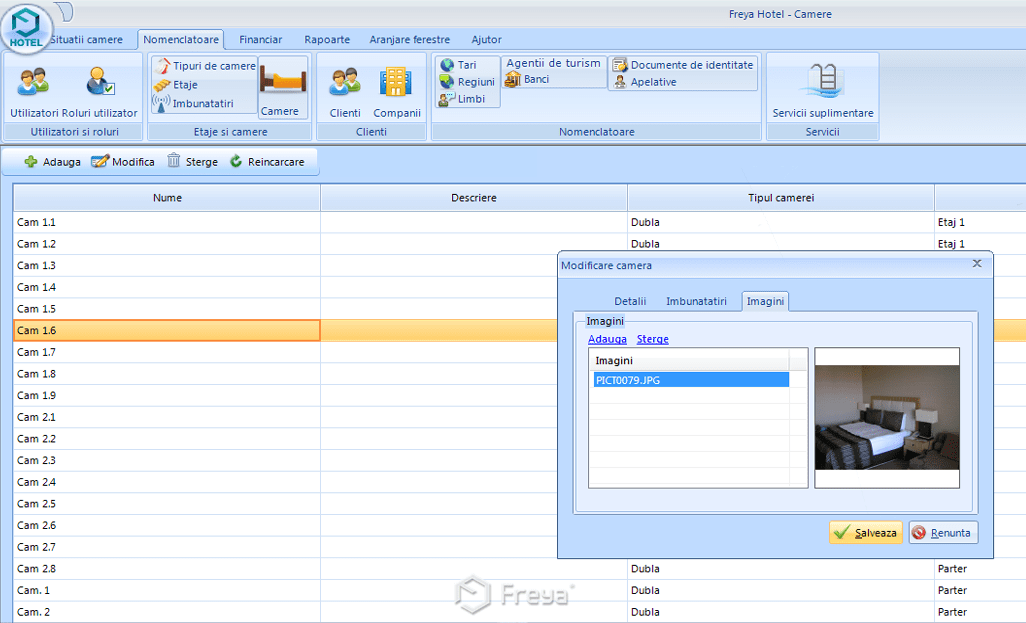
Task: Open the Apelative item
Action: click(645, 82)
